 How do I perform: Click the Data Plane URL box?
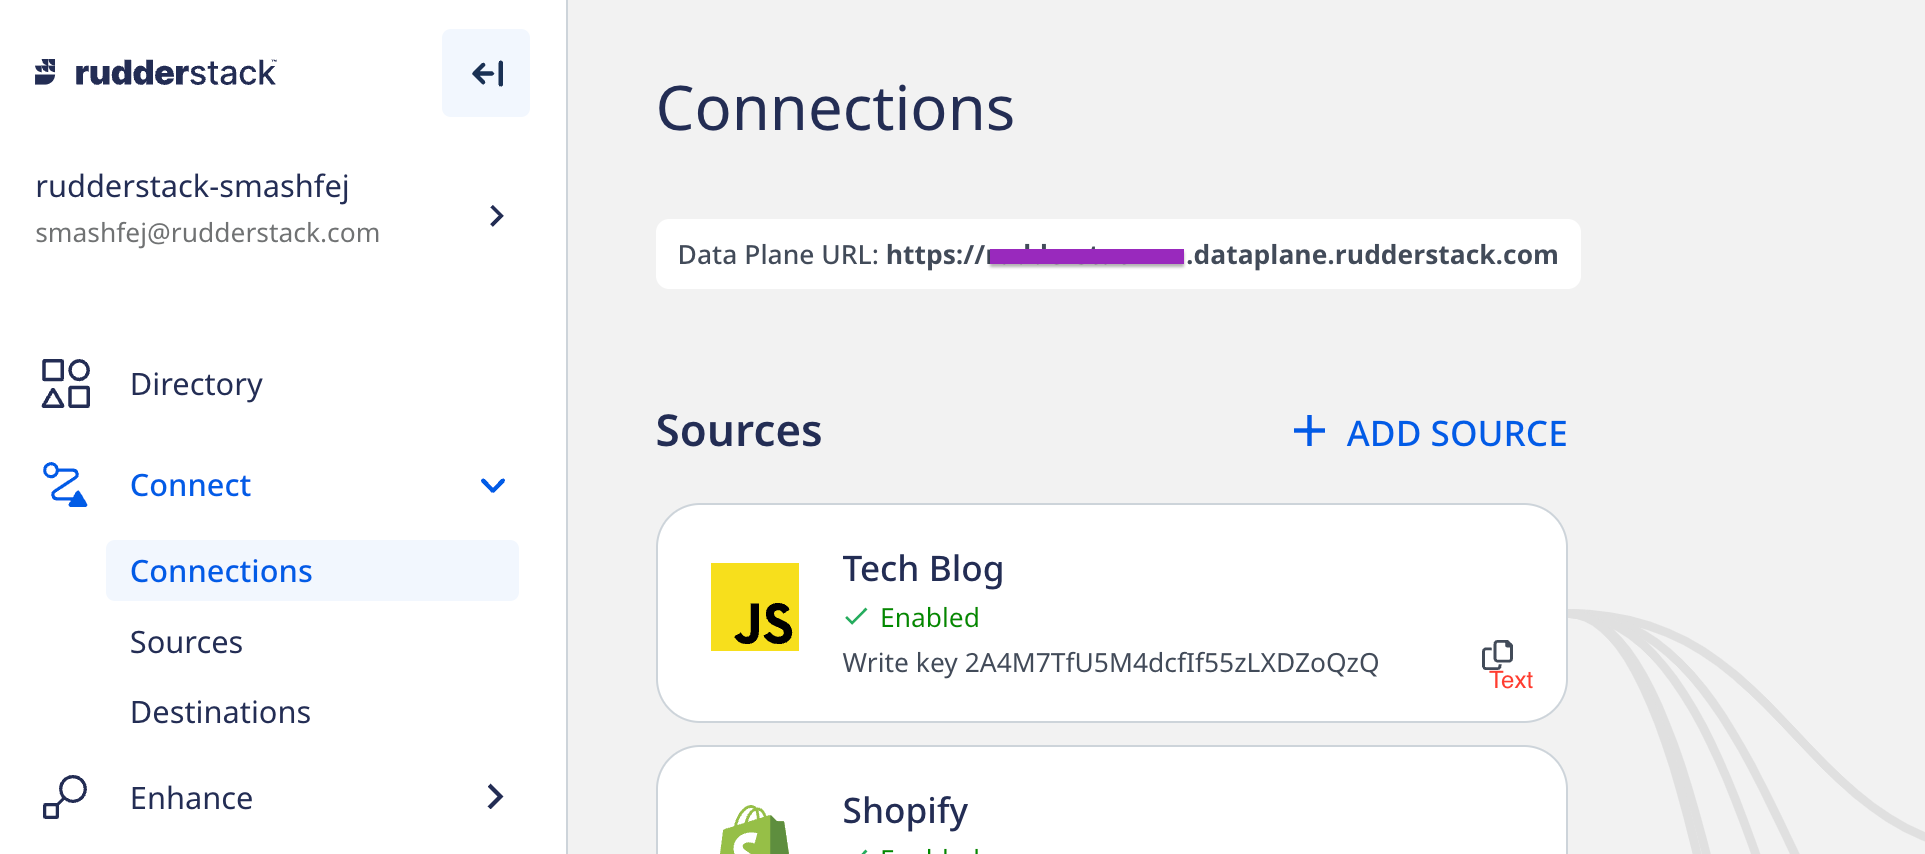point(1118,254)
